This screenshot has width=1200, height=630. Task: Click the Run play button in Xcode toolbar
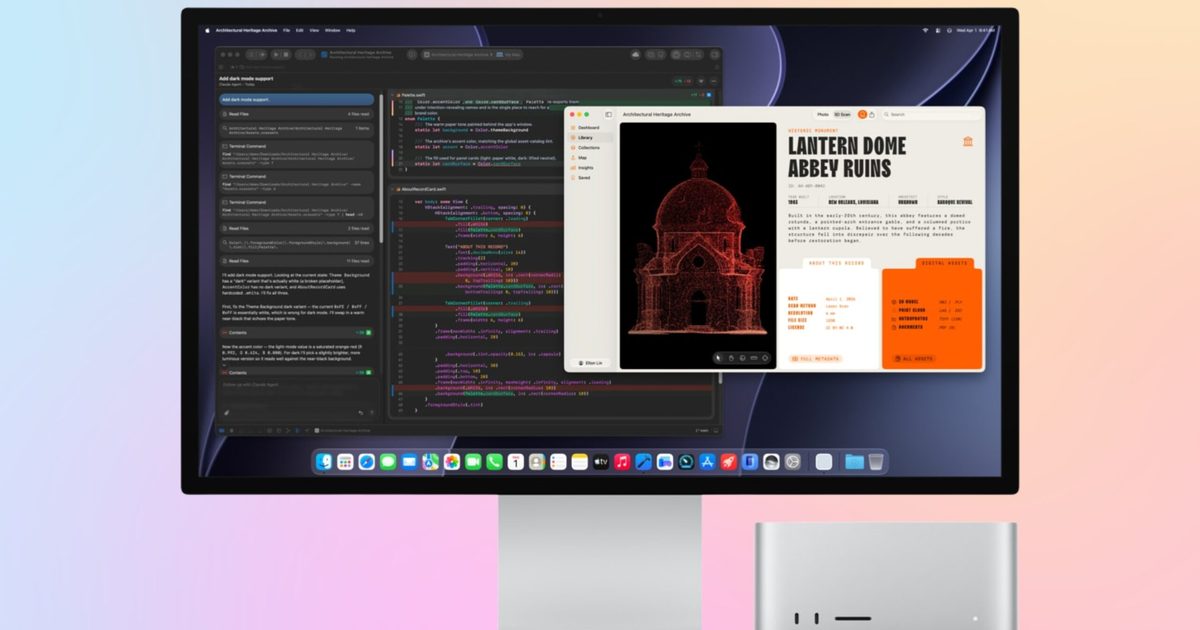pyautogui.click(x=276, y=55)
